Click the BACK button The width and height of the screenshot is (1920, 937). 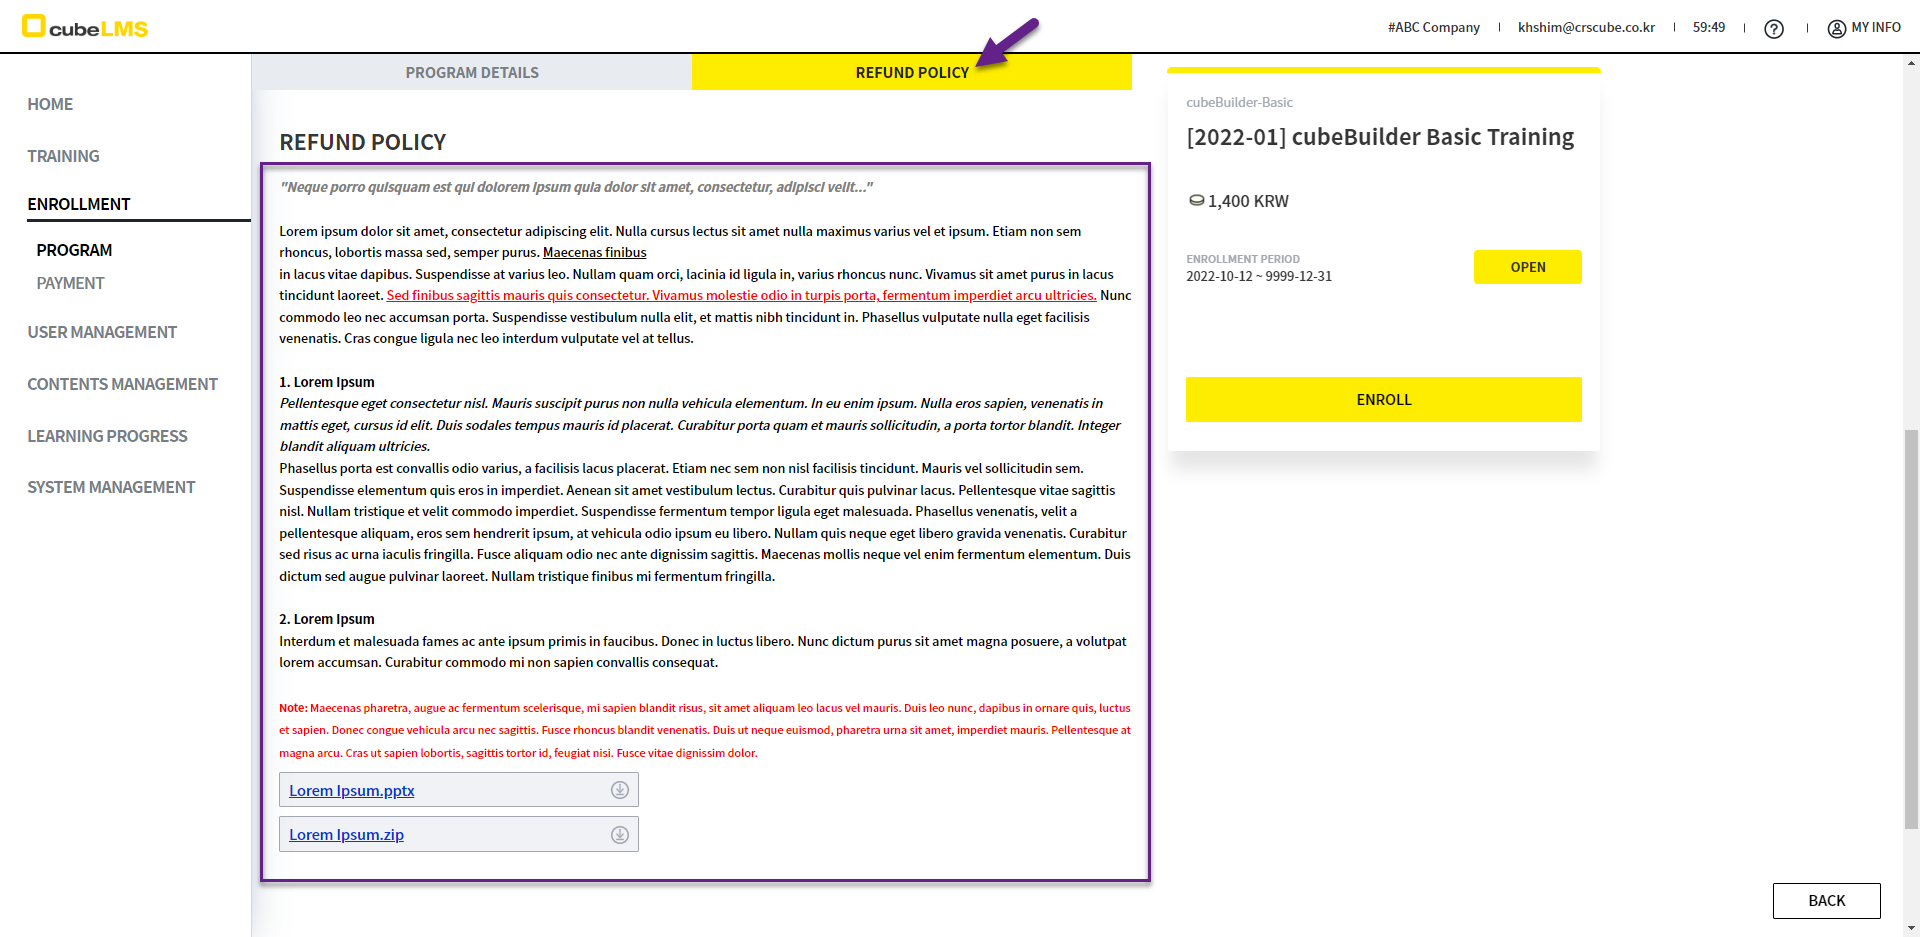pos(1826,901)
